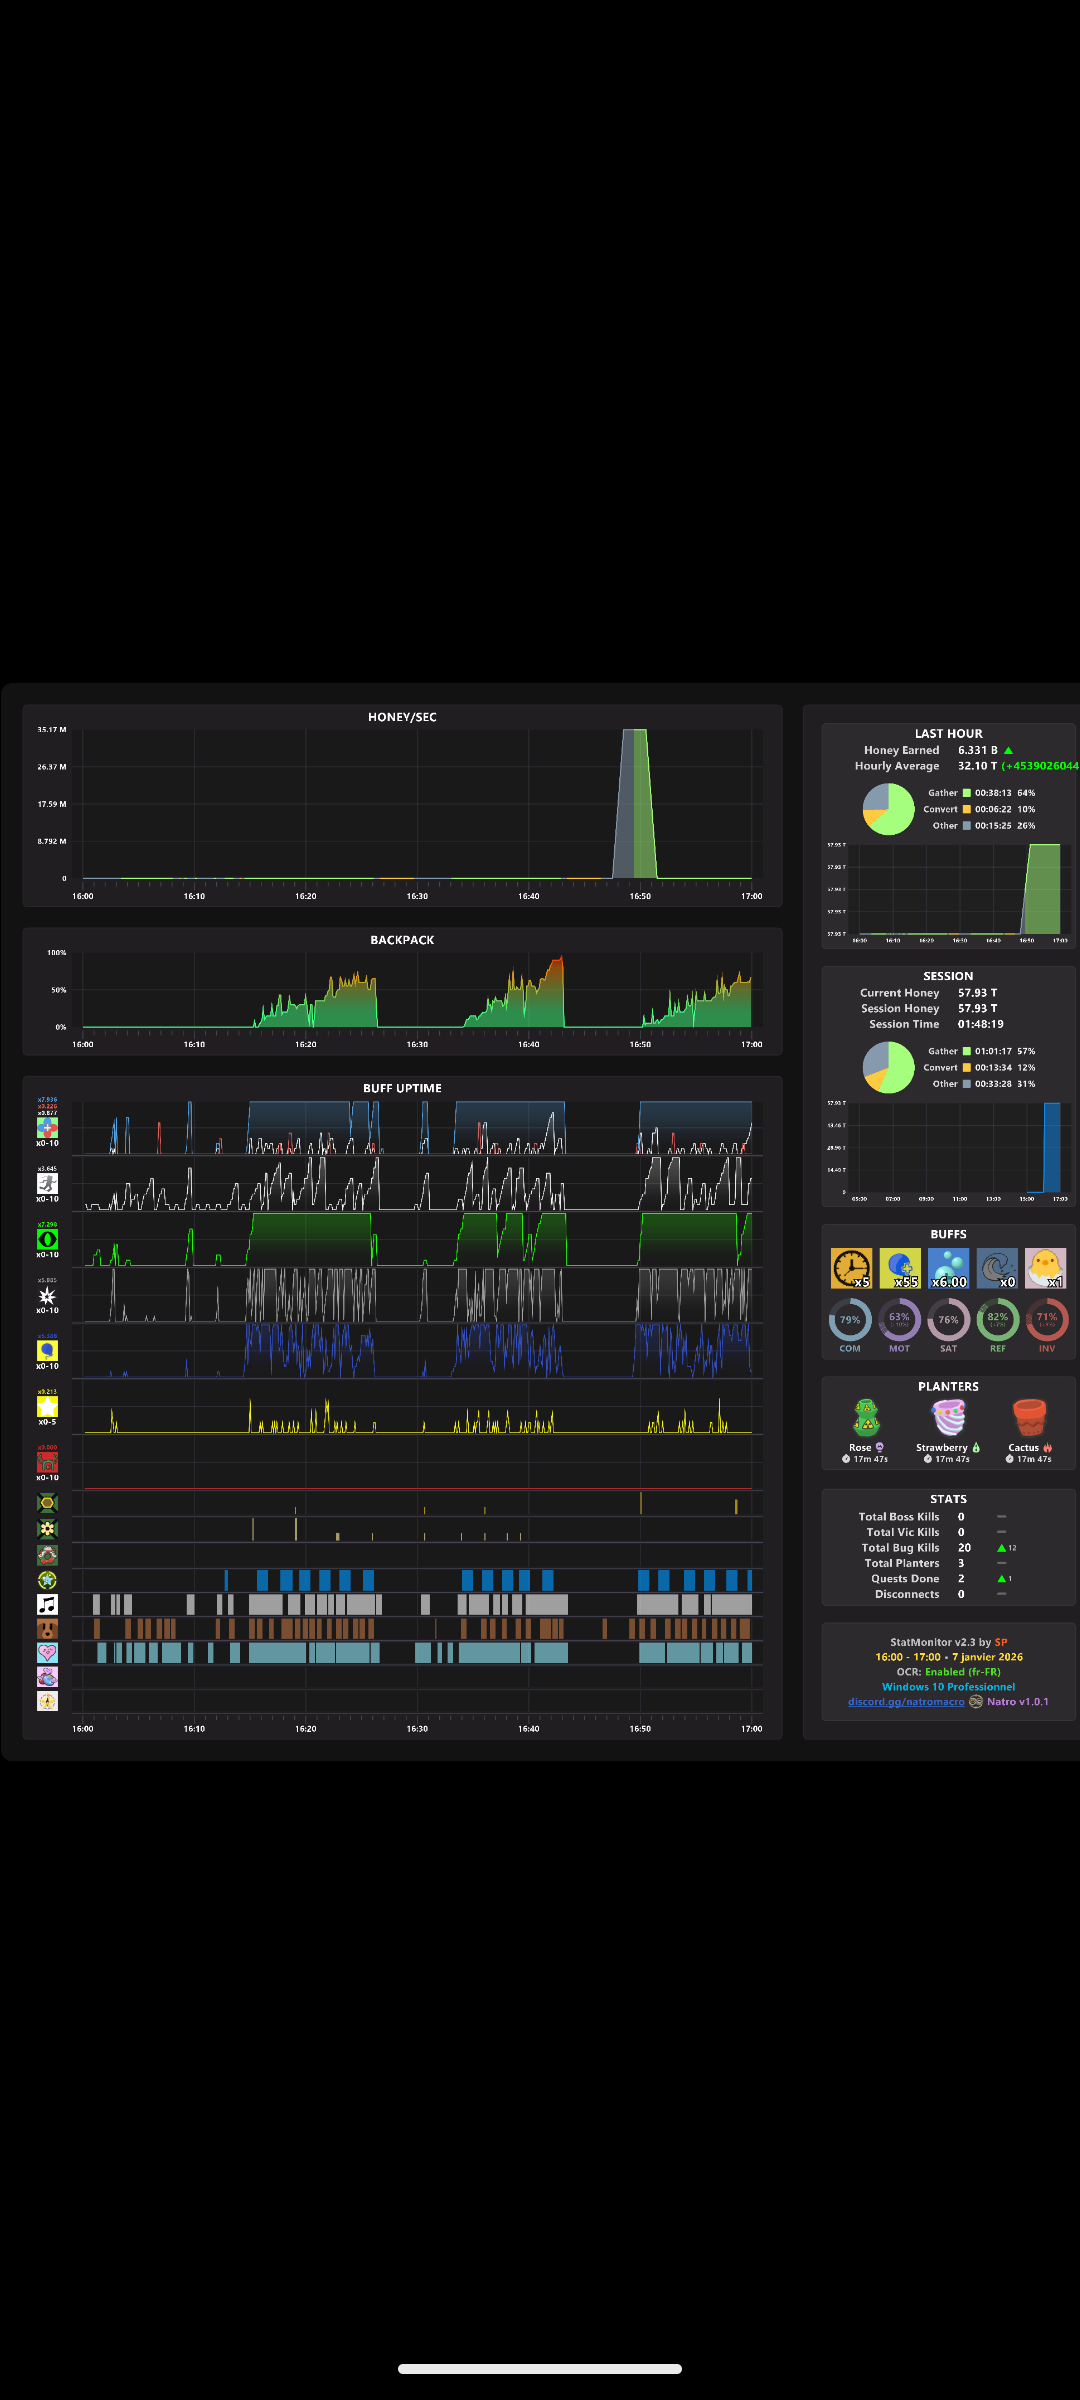1080x2400 pixels.
Task: Select the festive wreath icon
Action: (47, 1555)
